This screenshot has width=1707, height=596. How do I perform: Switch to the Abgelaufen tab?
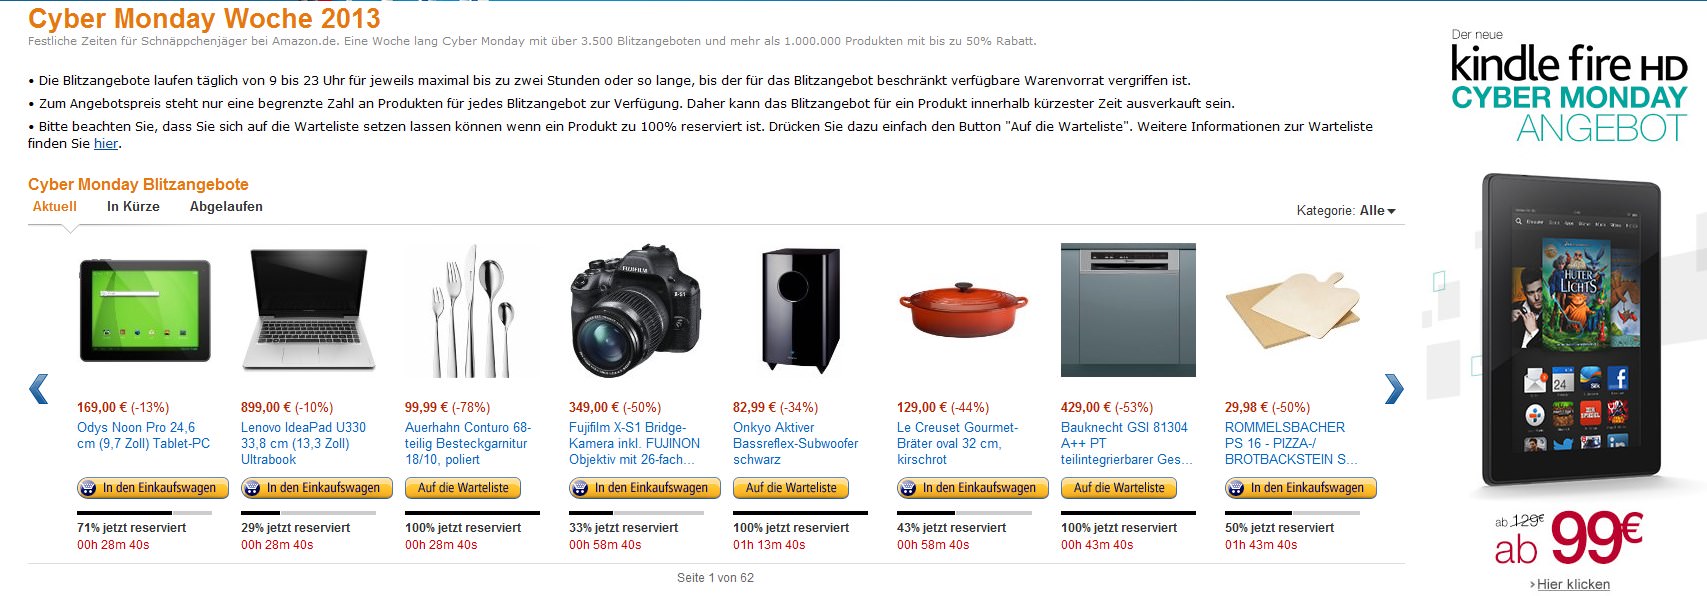226,207
